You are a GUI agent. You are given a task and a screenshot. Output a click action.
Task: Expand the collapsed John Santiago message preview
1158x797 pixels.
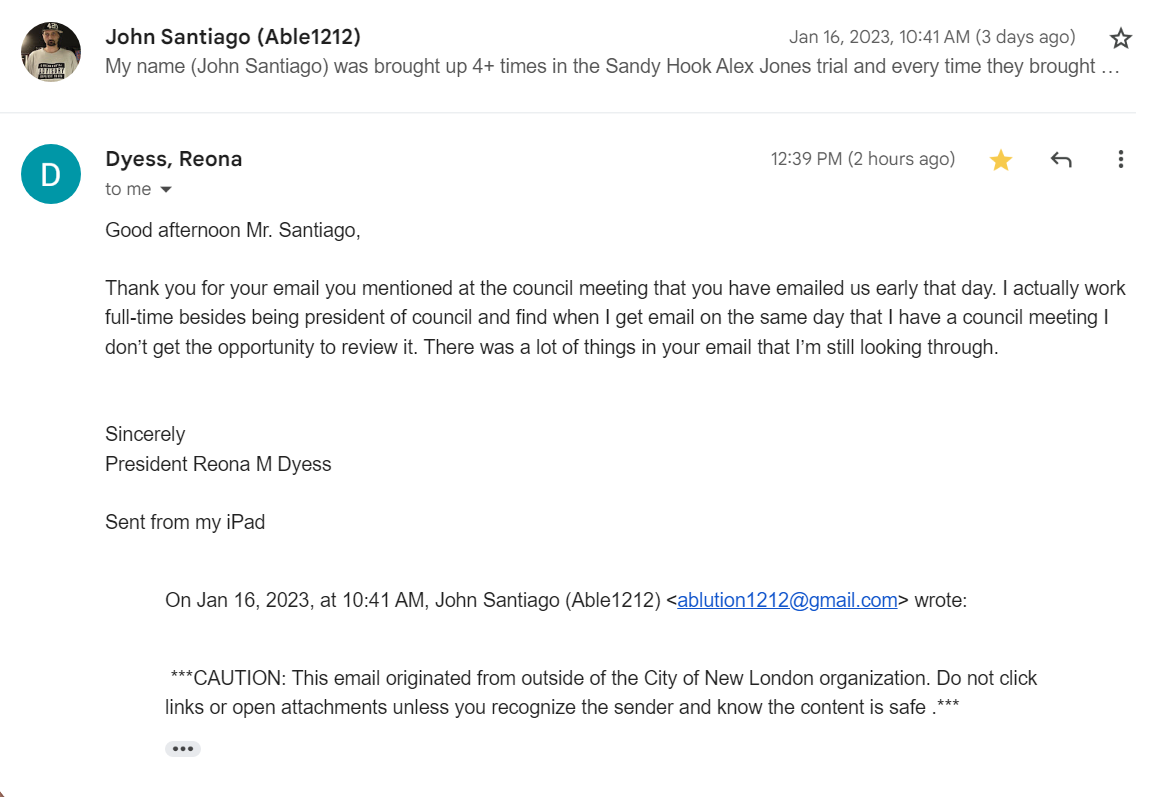click(612, 66)
